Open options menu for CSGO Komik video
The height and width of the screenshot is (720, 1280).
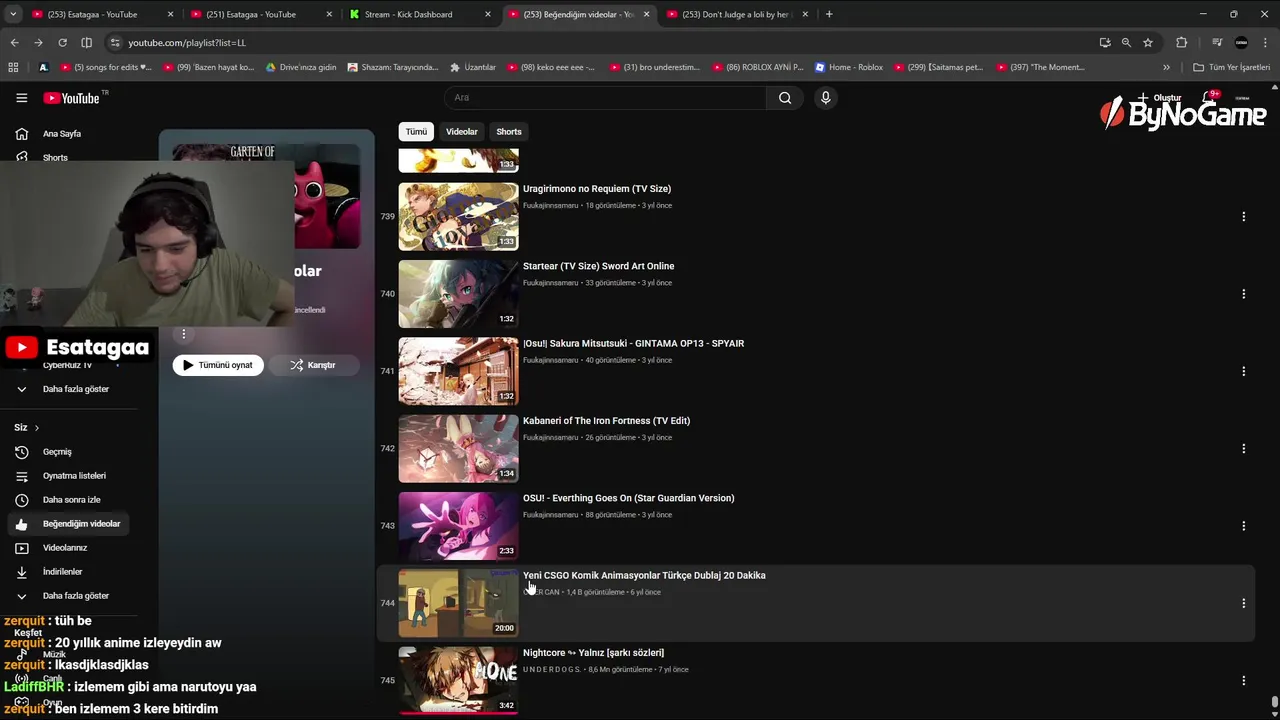(1243, 603)
